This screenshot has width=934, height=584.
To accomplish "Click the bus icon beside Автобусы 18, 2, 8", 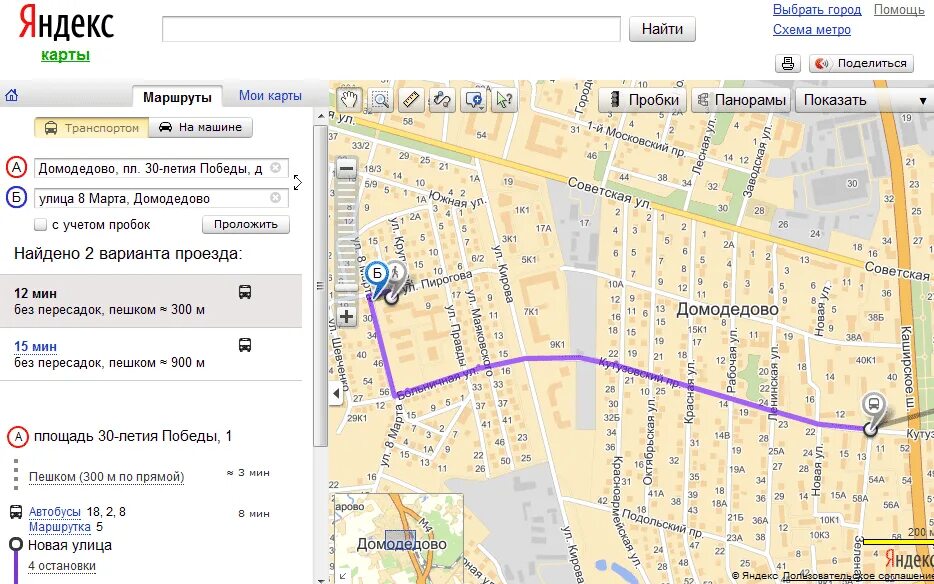I will [16, 512].
